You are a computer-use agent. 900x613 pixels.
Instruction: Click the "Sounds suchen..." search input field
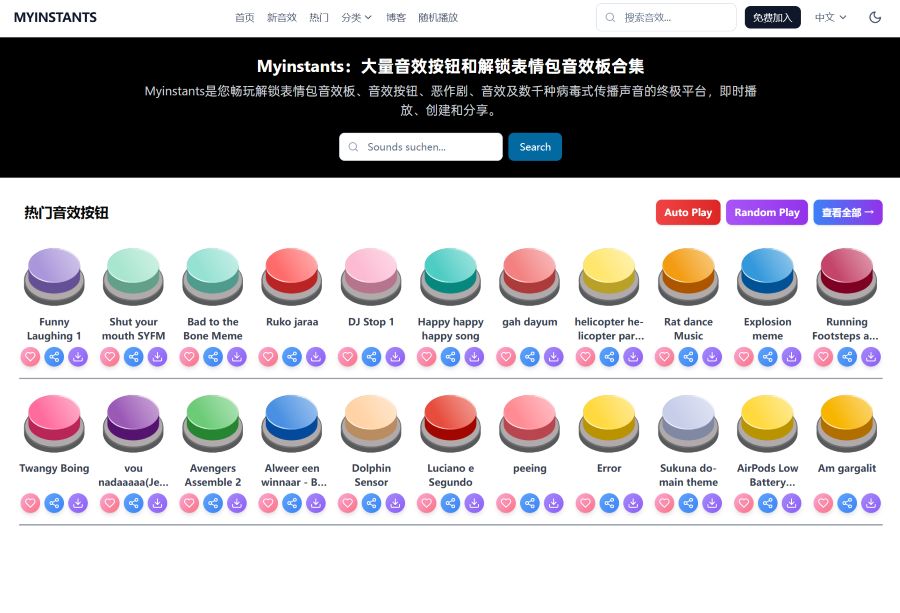tap(420, 146)
